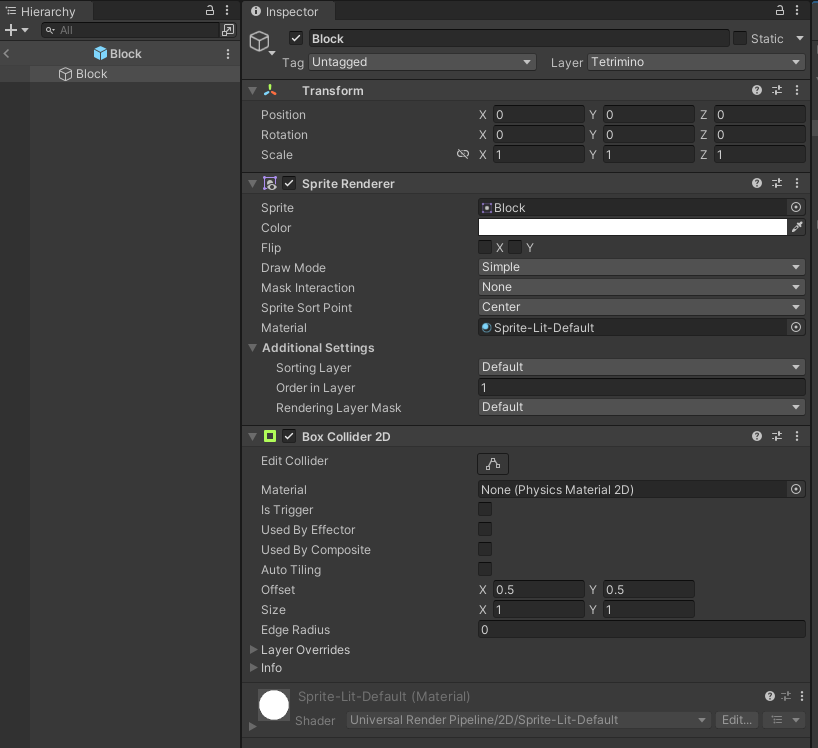Open the Hierarchy panel kebab menu
818x748 pixels.
(227, 10)
